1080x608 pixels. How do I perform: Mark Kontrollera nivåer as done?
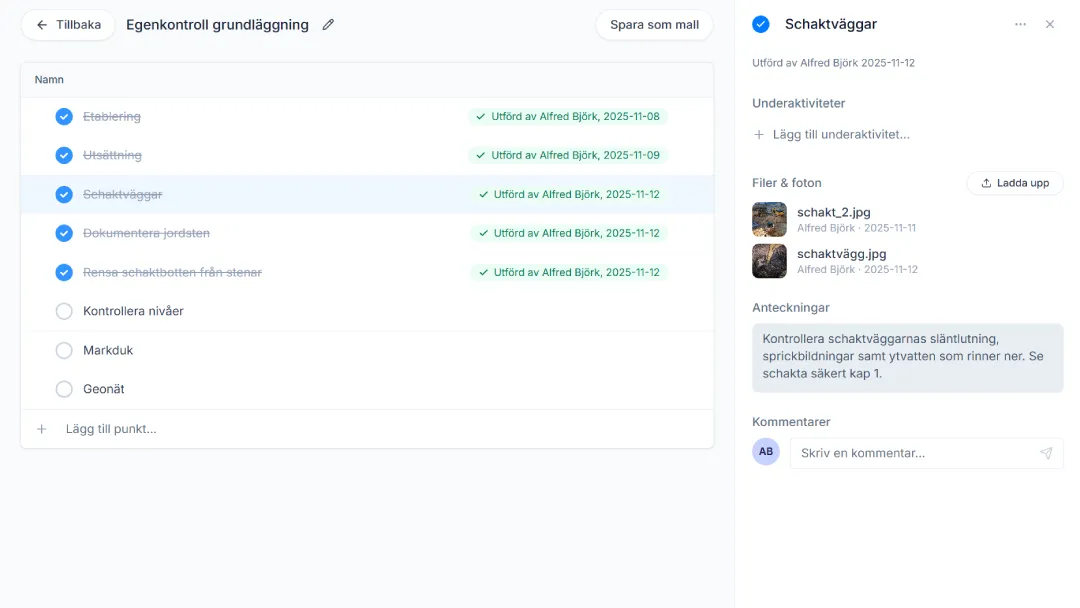pyautogui.click(x=64, y=311)
